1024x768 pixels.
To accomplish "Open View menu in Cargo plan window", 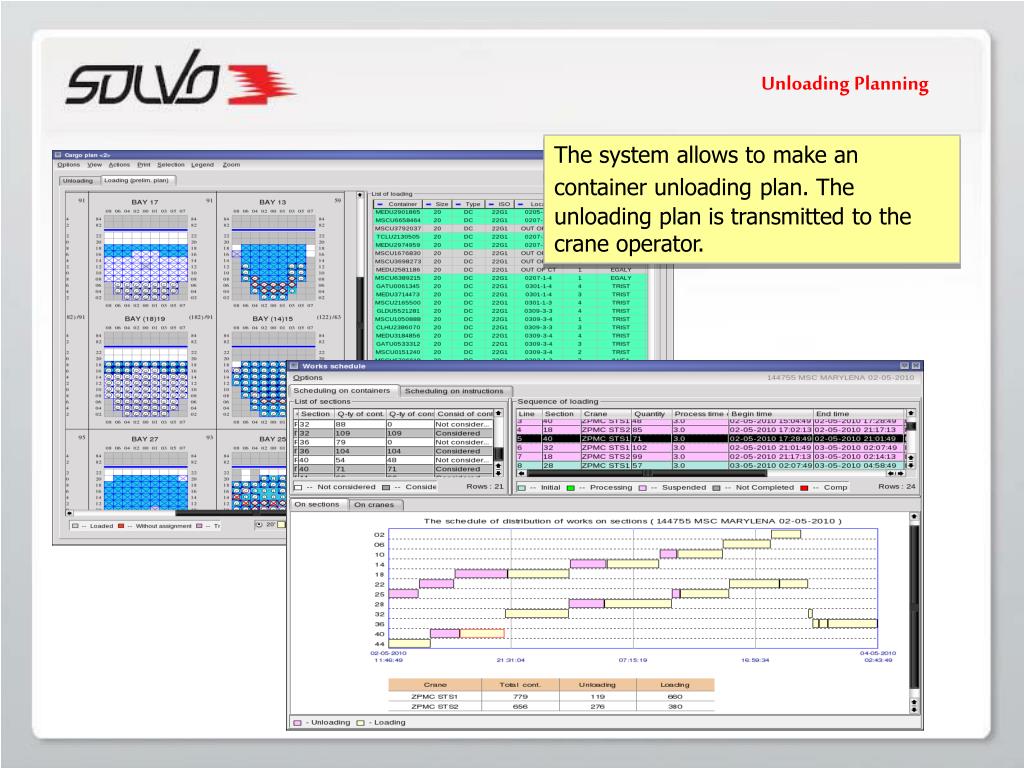I will (x=95, y=165).
